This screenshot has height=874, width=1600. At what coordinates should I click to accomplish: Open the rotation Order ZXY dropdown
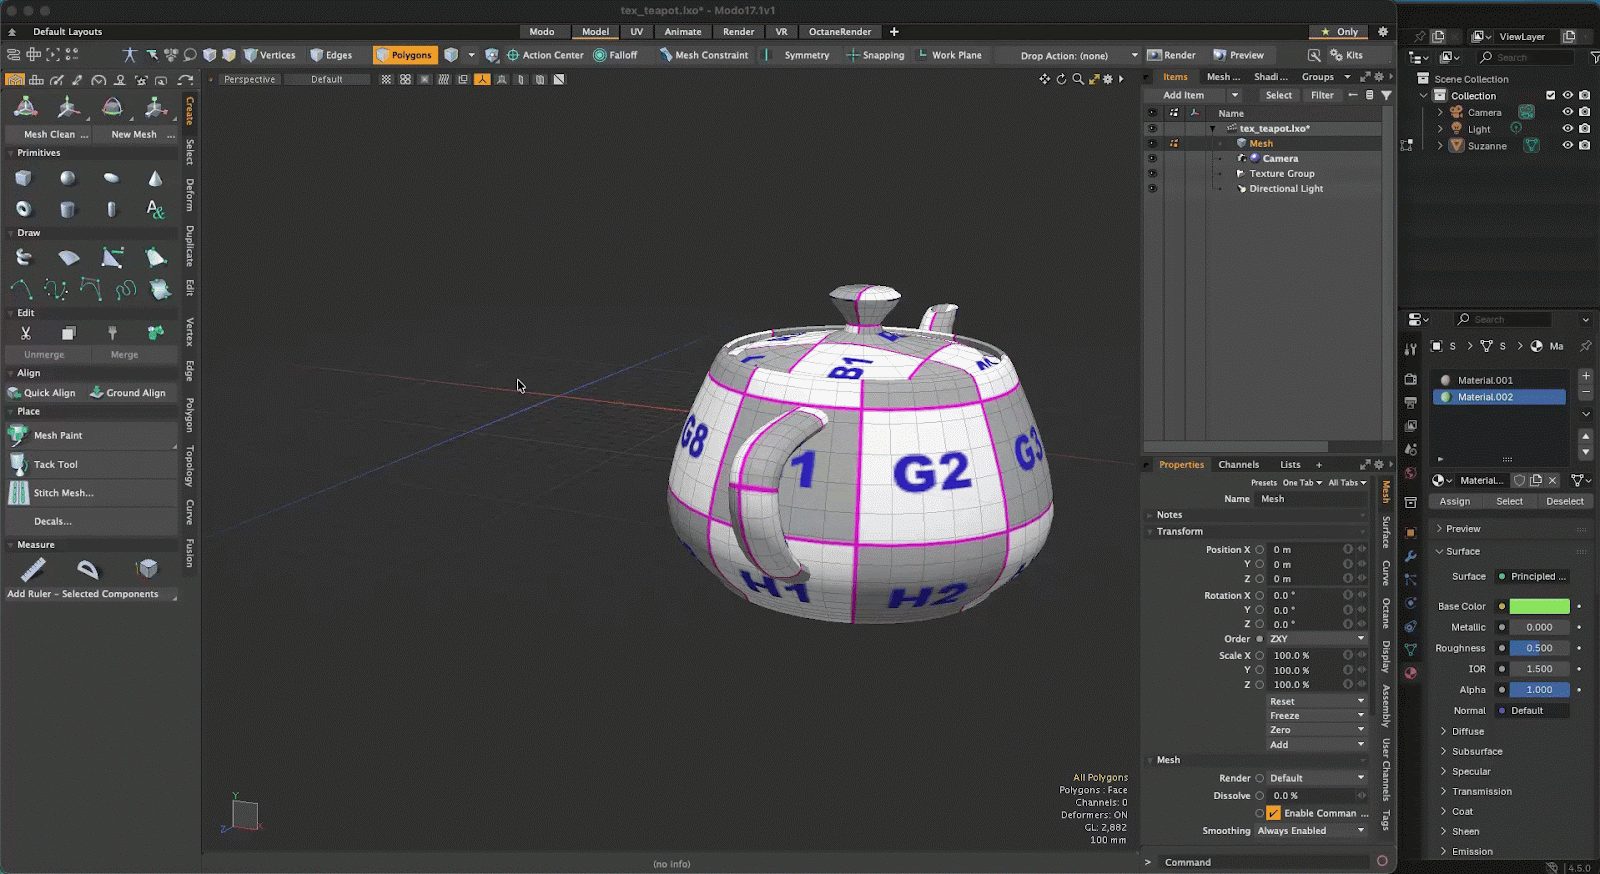pos(1316,639)
